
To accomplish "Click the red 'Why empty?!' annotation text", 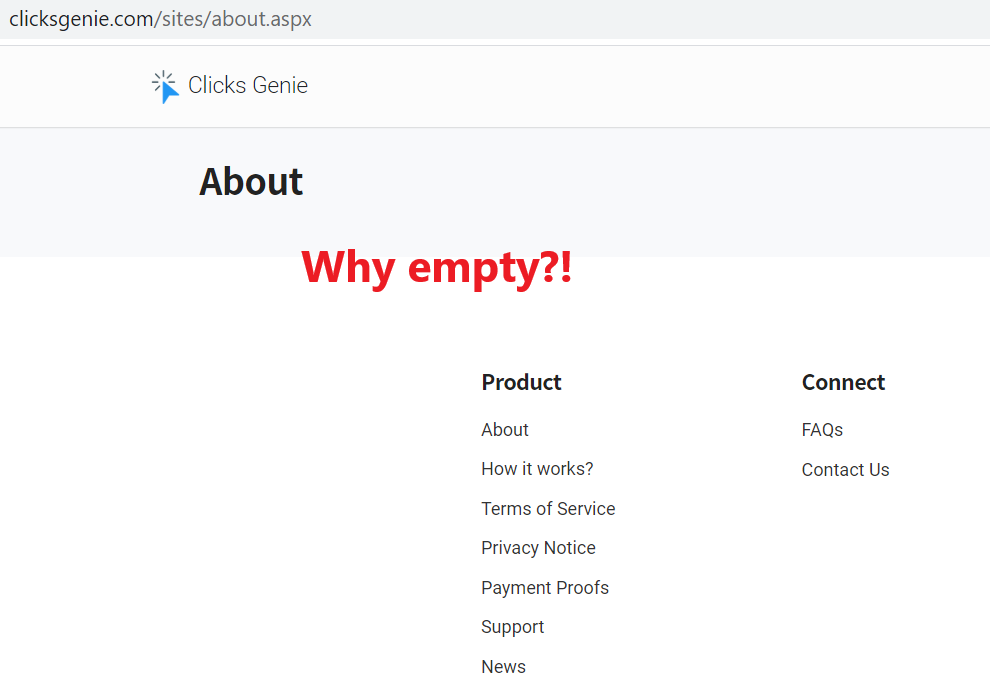I will tap(437, 268).
